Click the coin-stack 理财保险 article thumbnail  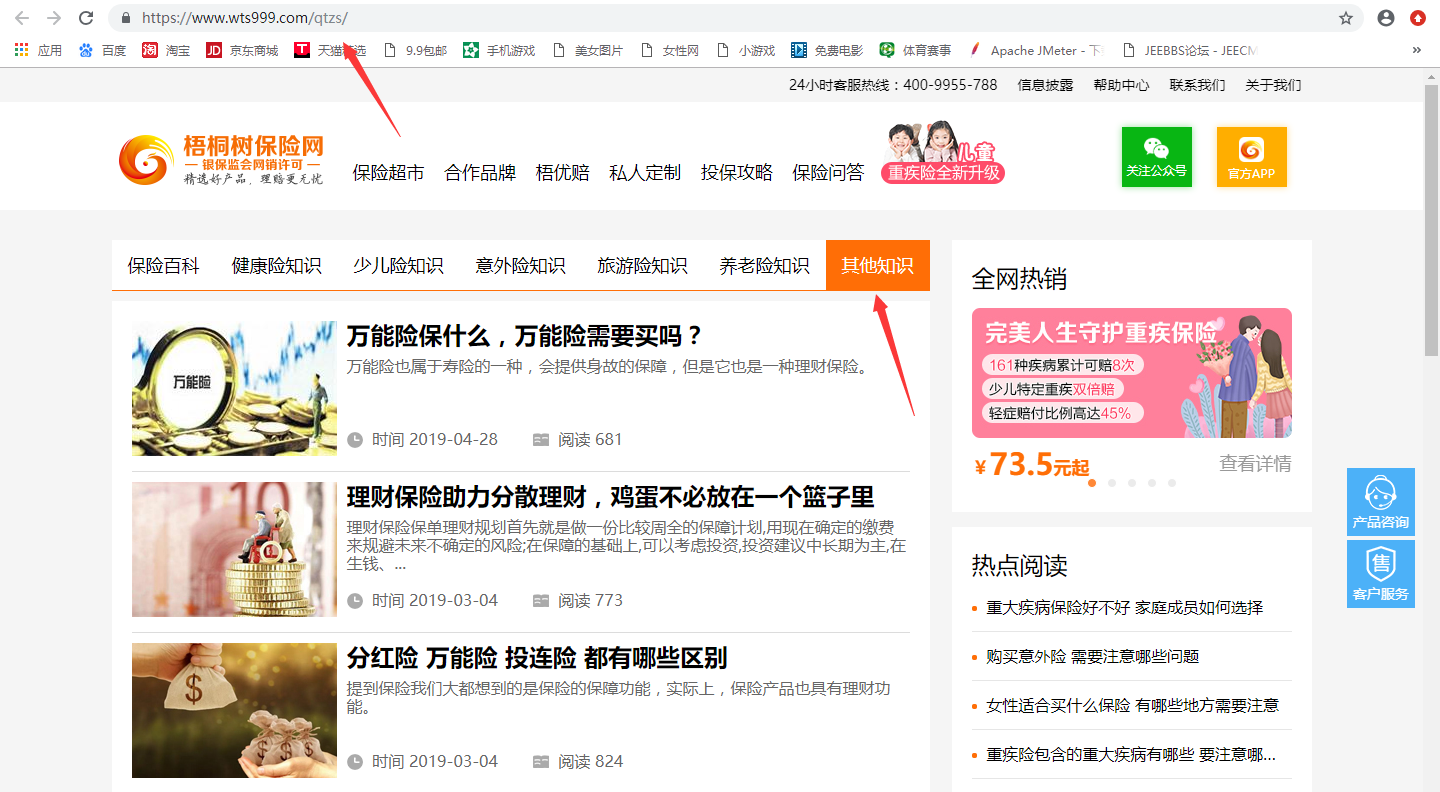point(234,549)
